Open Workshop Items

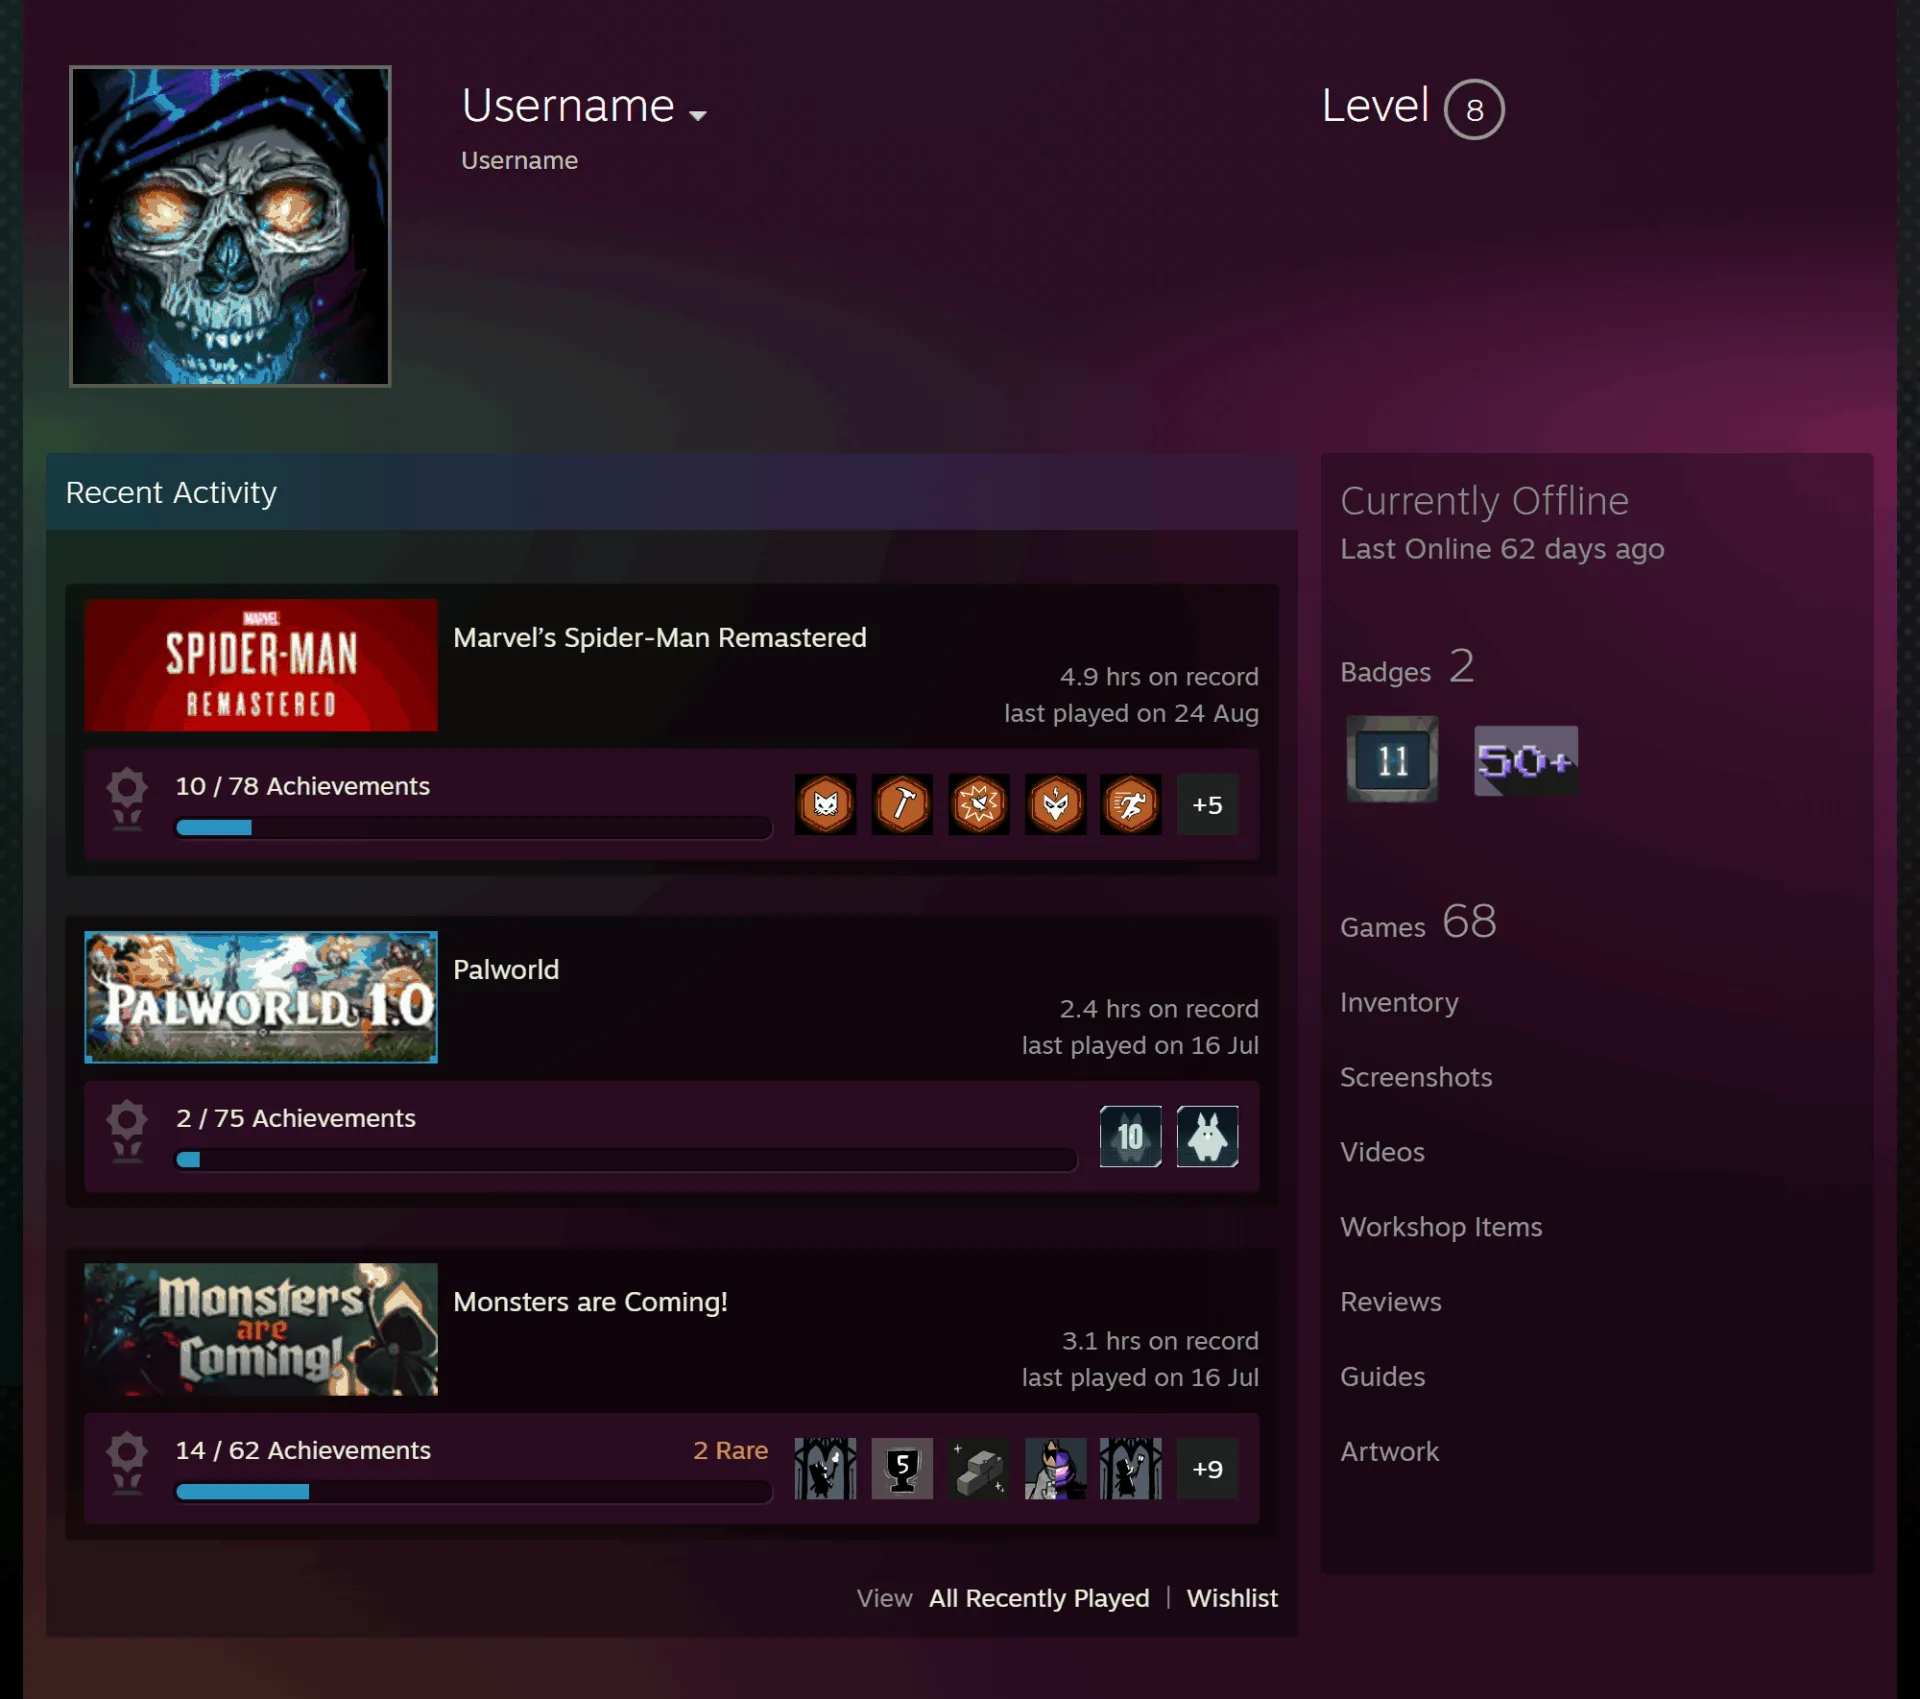tap(1441, 1227)
